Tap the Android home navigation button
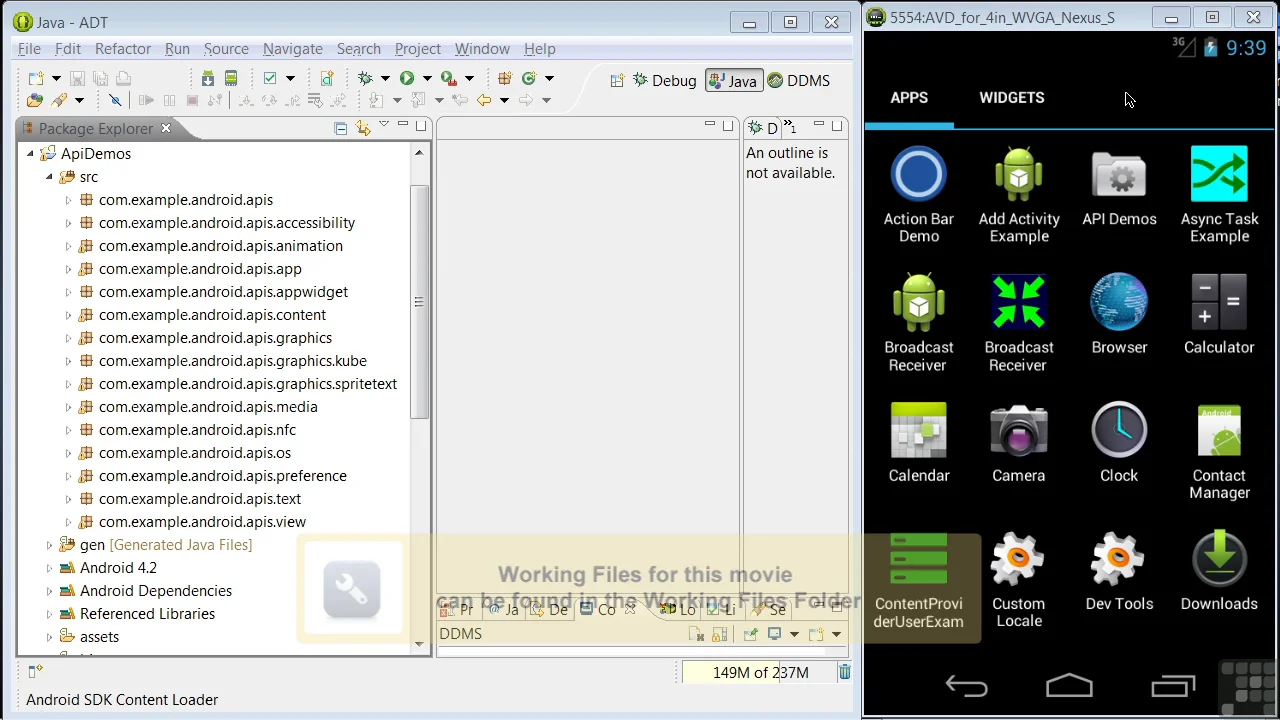The image size is (1280, 720). [x=1069, y=686]
